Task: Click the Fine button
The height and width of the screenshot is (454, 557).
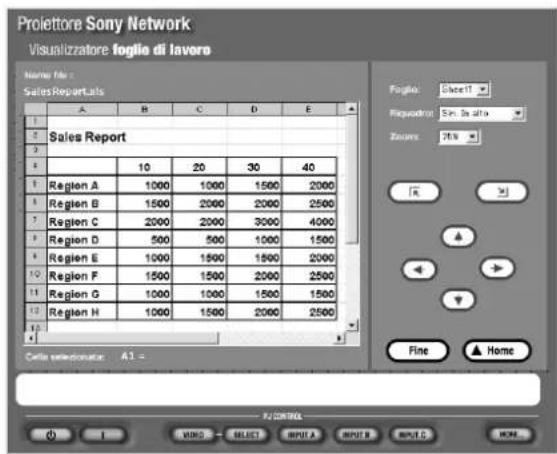Action: pyautogui.click(x=418, y=351)
